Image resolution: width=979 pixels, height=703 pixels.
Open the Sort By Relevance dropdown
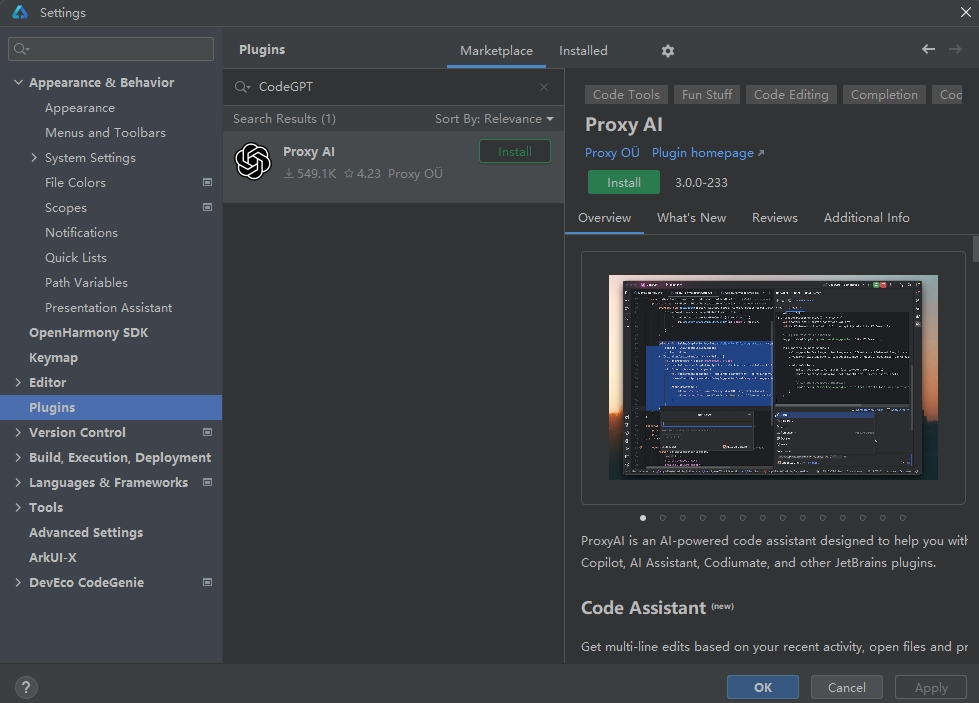point(494,119)
